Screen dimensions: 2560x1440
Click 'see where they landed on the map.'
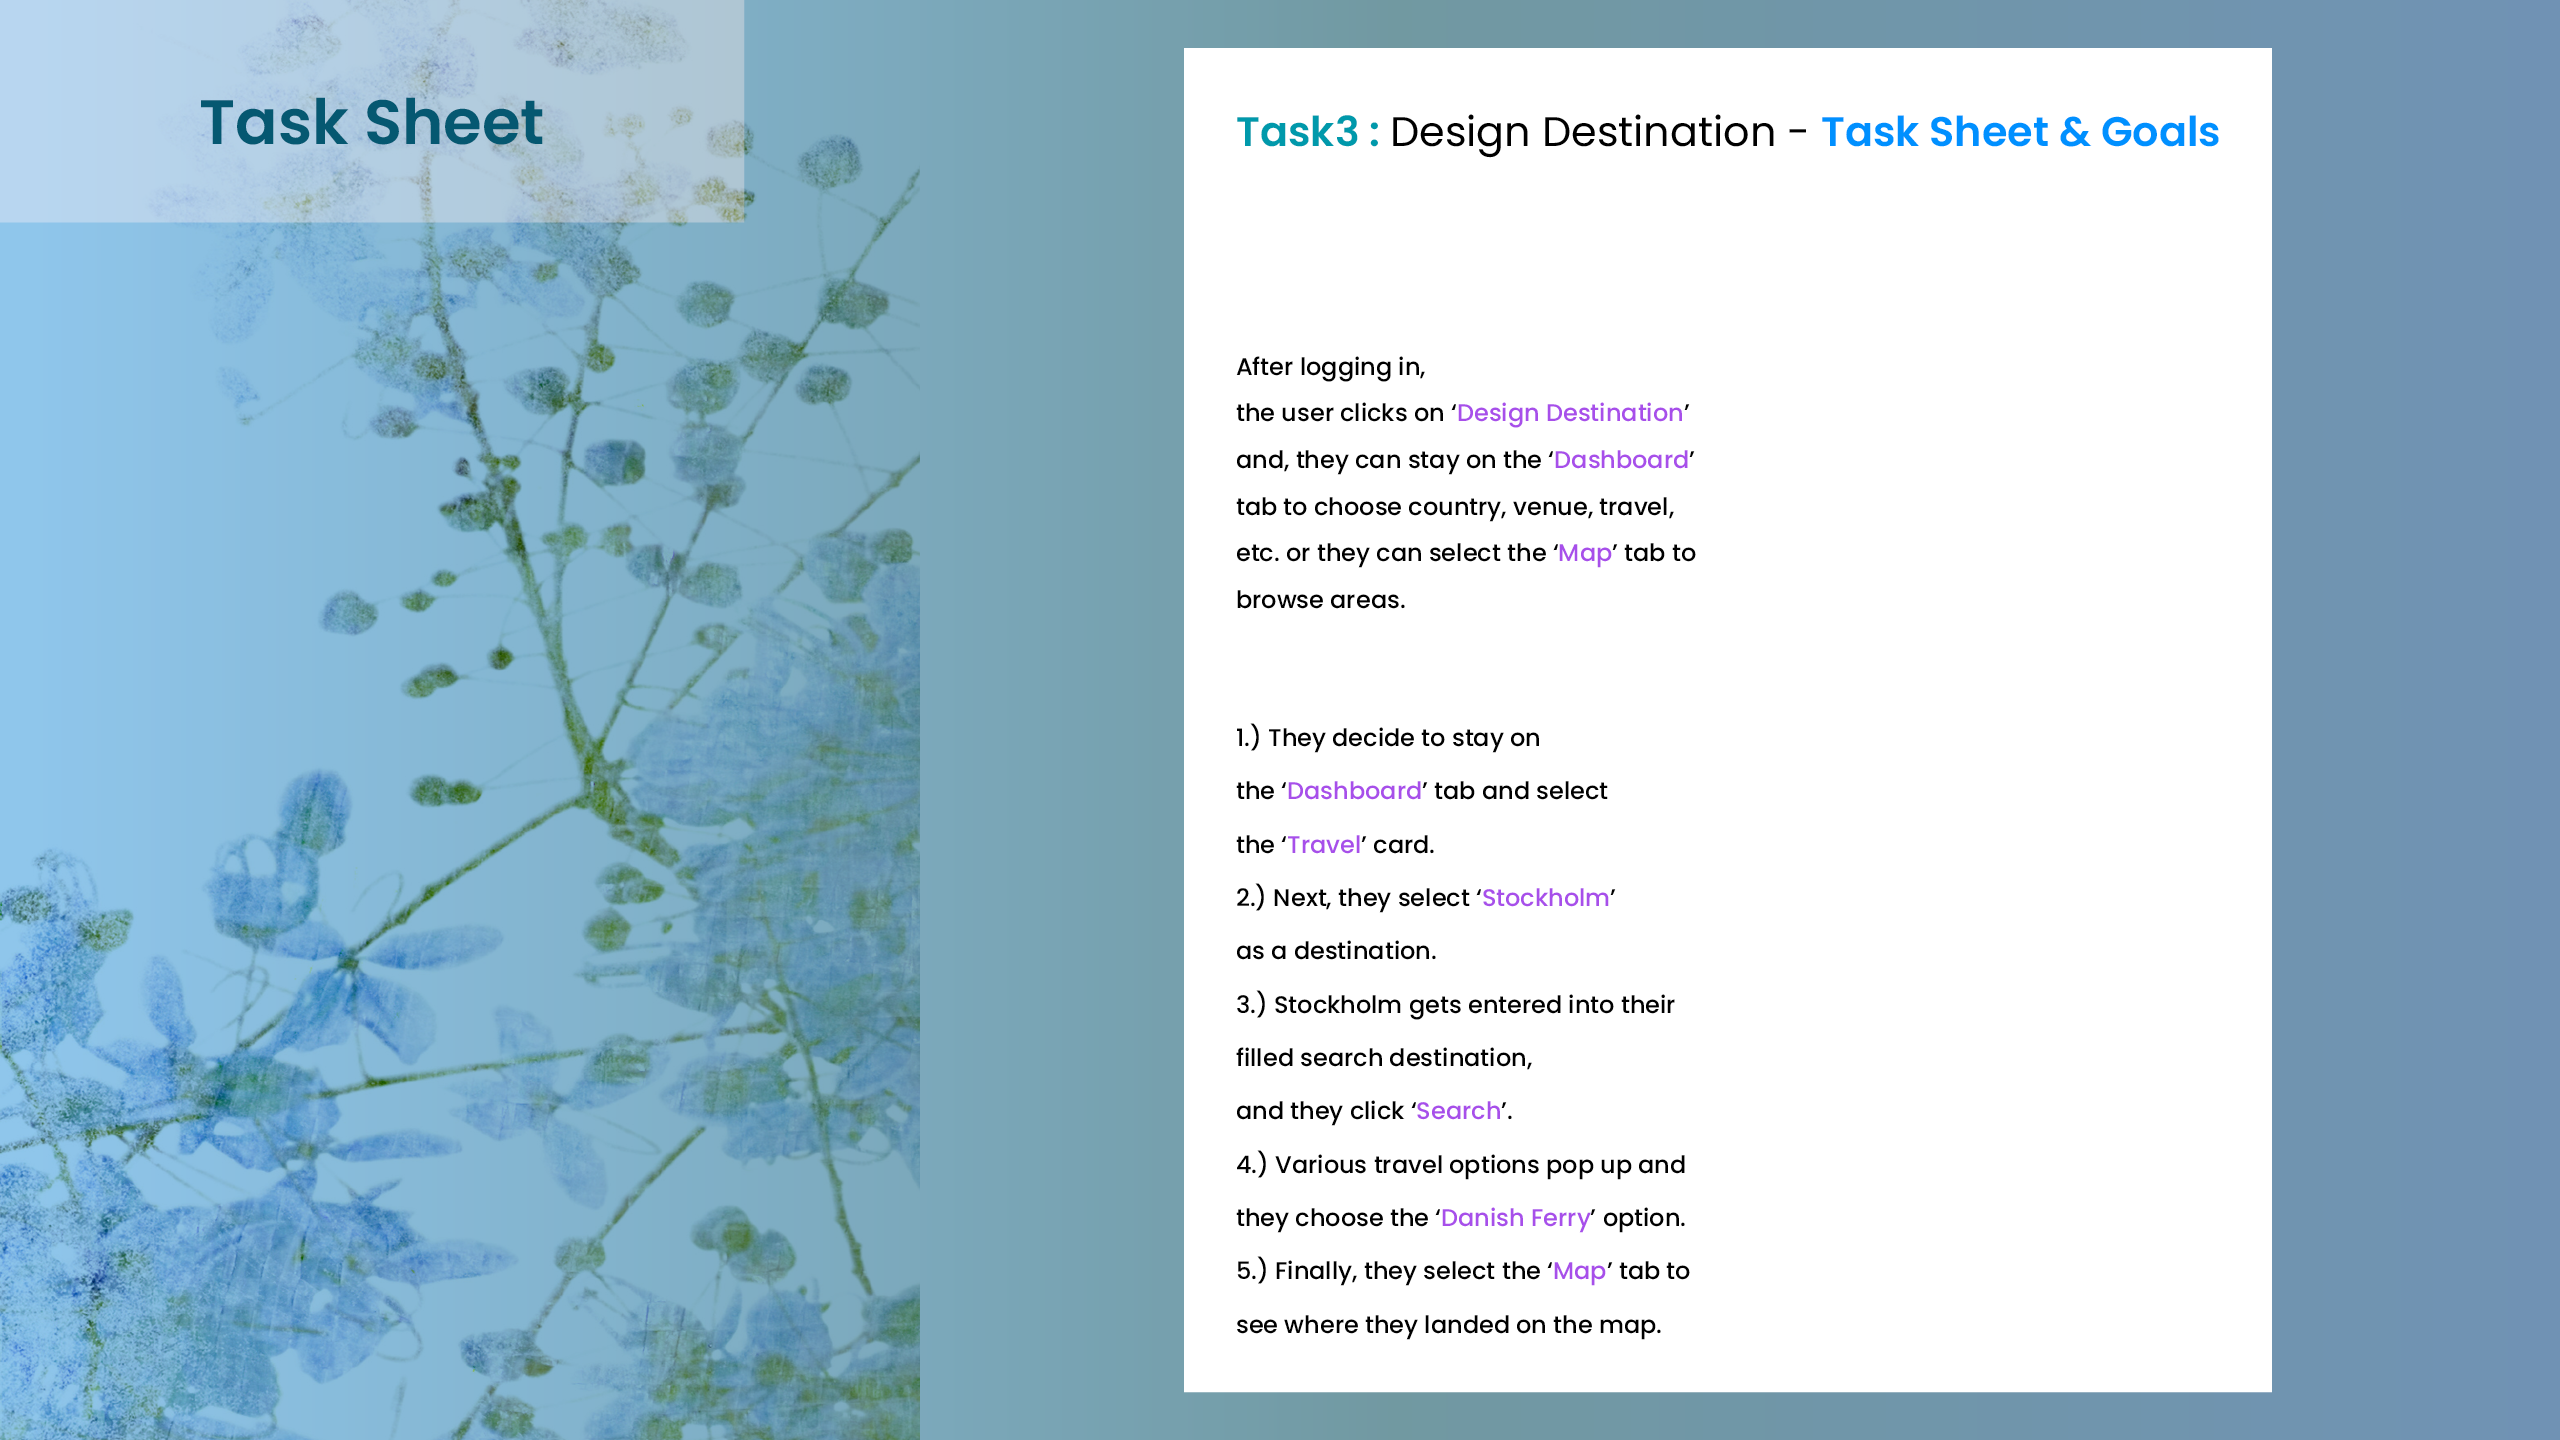(1448, 1325)
